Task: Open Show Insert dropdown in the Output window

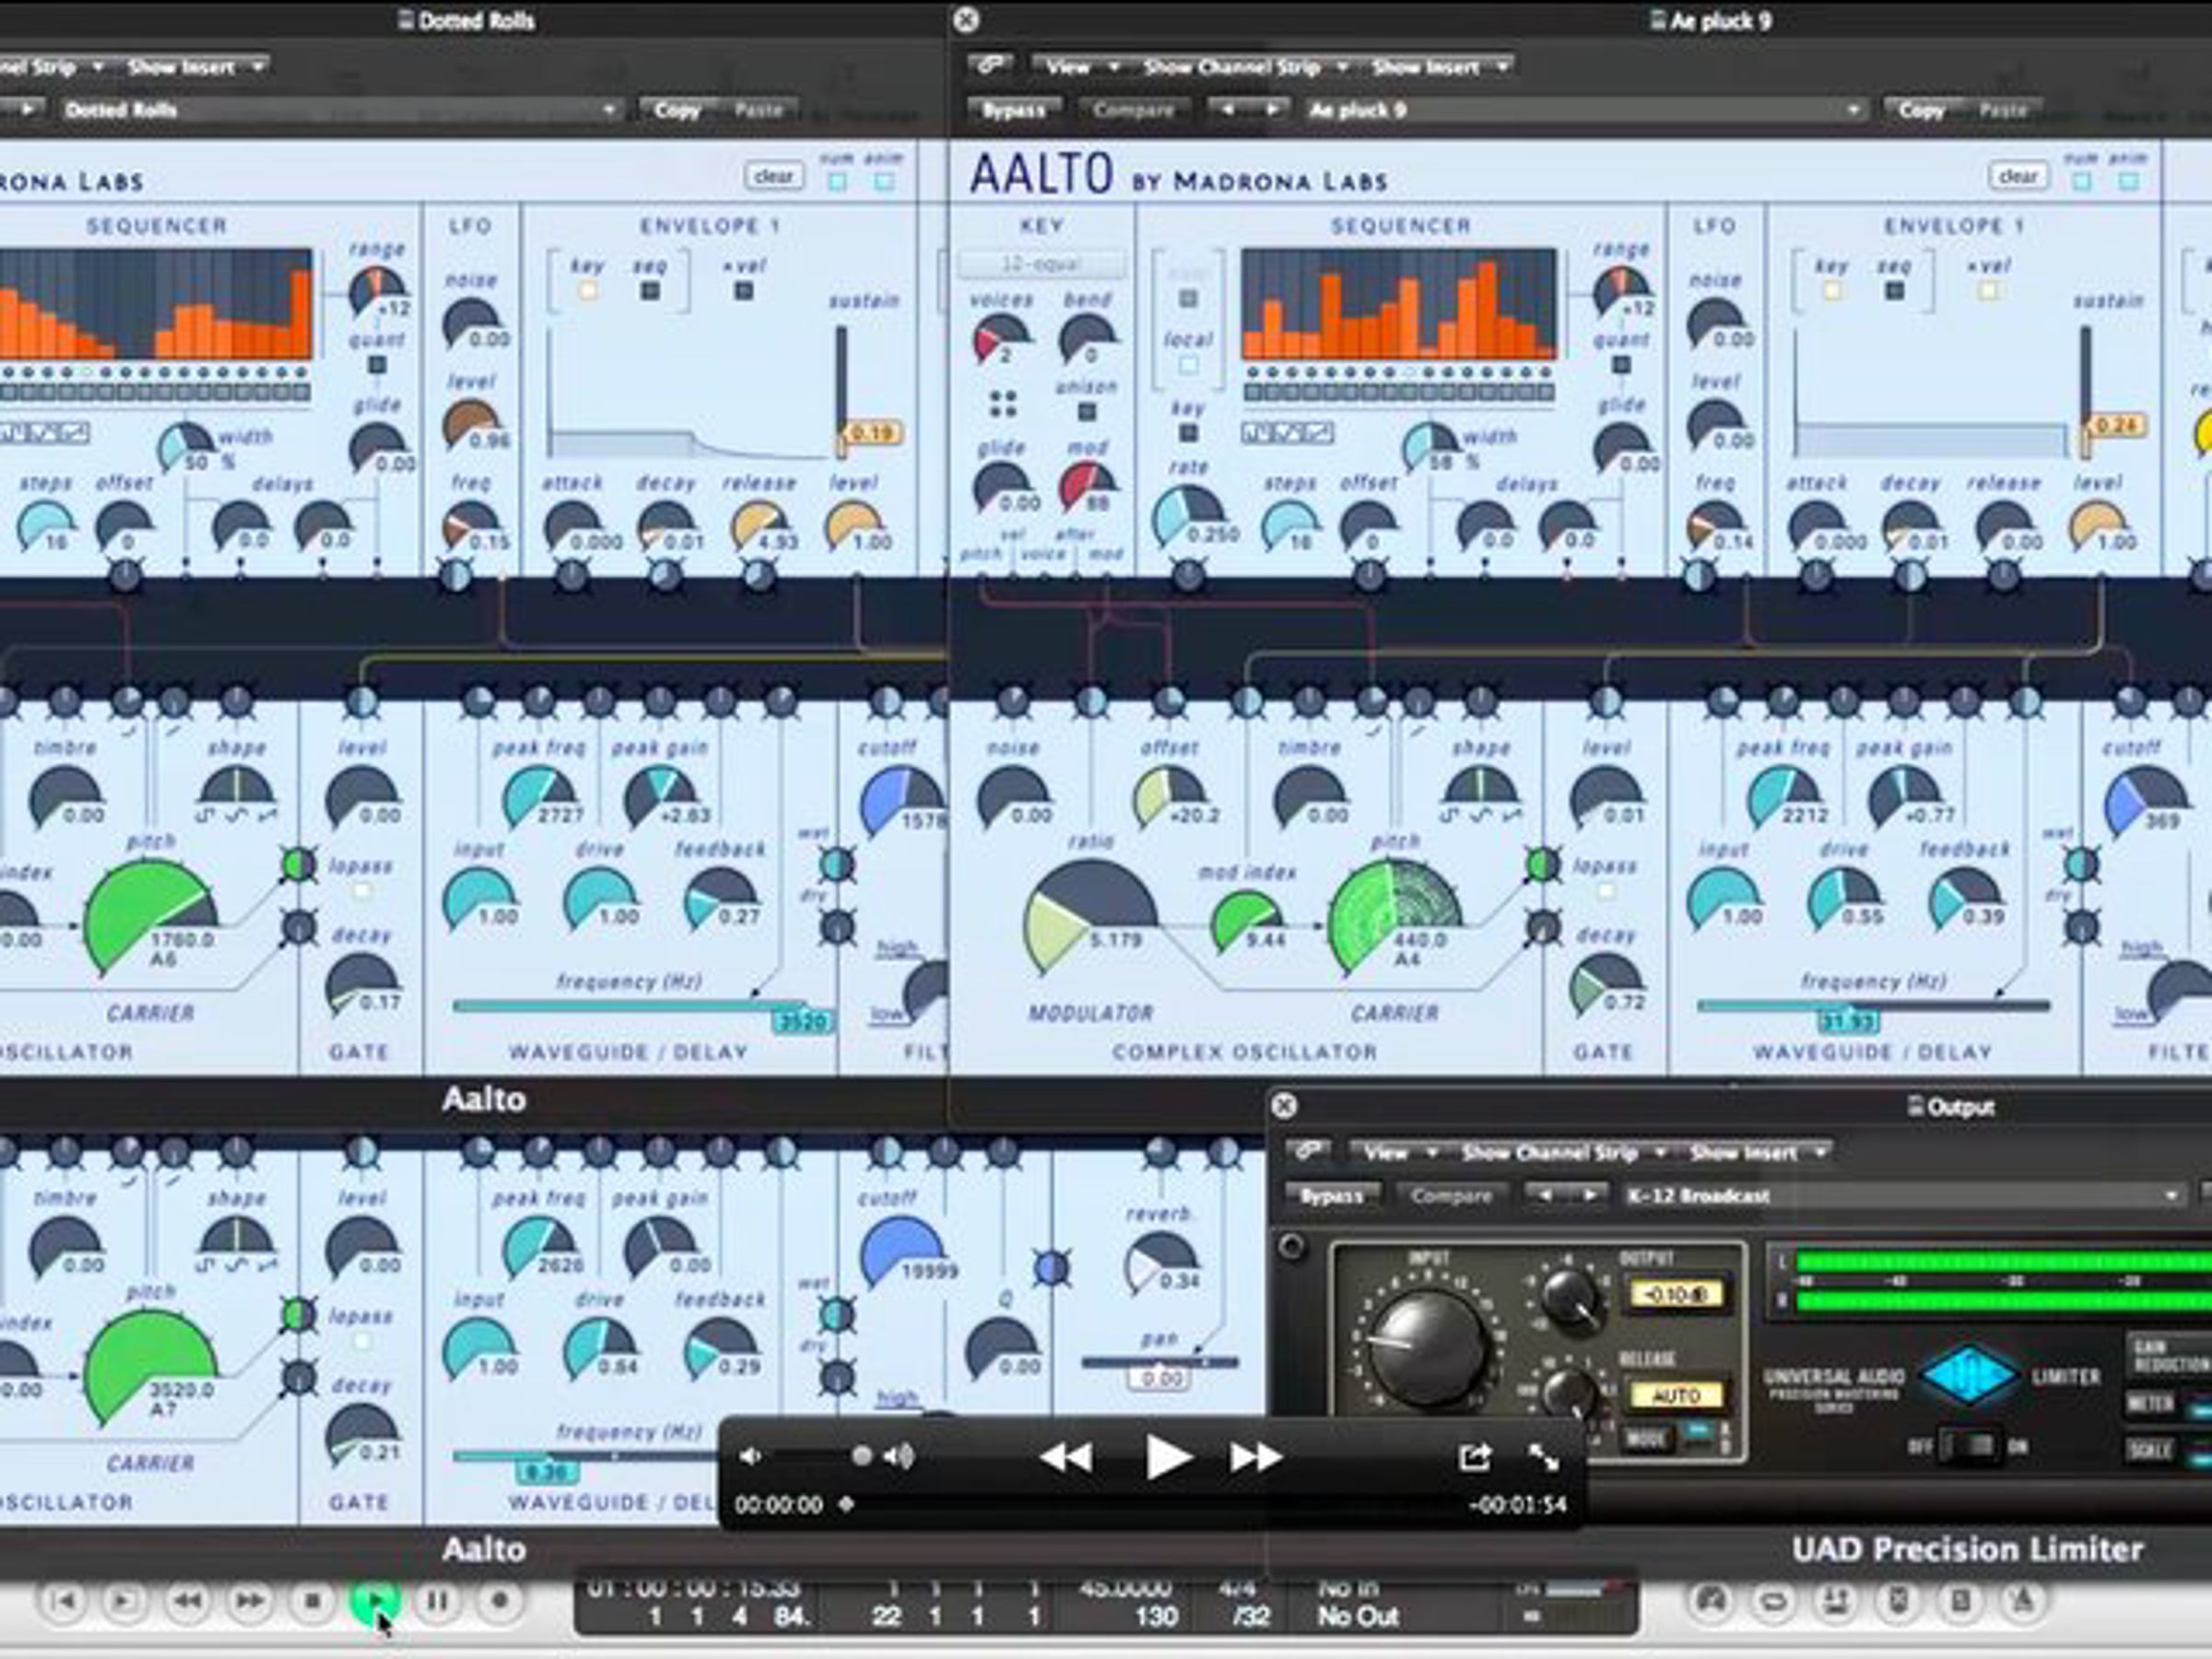Action: coord(1756,1152)
